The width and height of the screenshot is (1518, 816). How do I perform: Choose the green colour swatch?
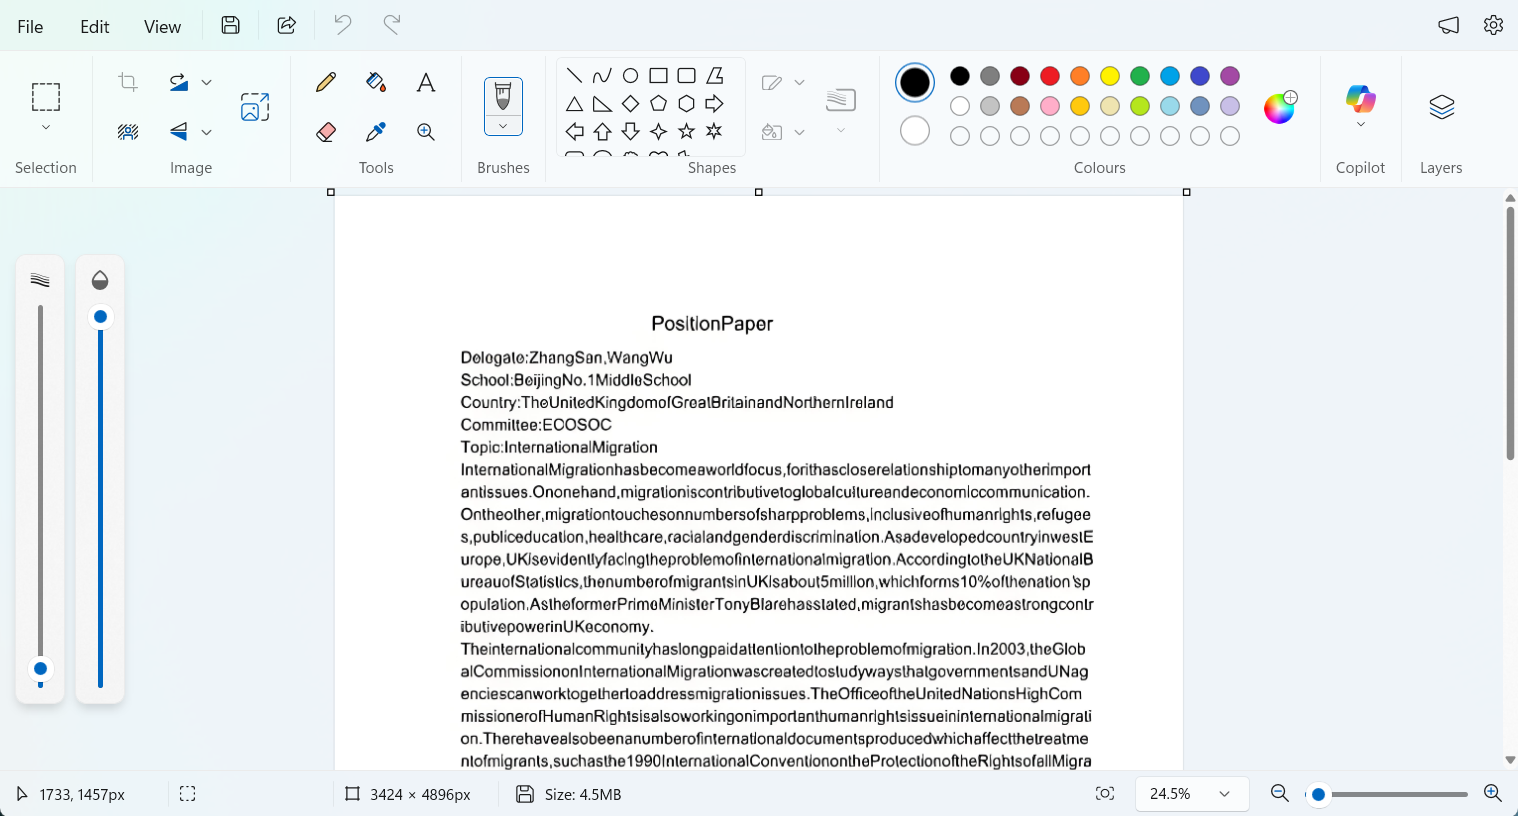pos(1140,76)
